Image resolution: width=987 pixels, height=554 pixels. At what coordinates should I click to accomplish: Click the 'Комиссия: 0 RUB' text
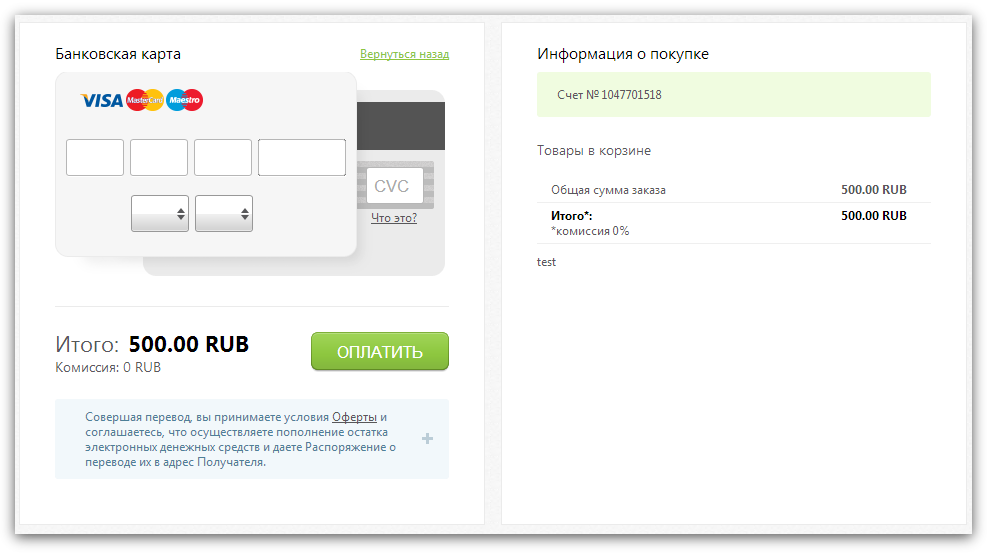click(108, 368)
